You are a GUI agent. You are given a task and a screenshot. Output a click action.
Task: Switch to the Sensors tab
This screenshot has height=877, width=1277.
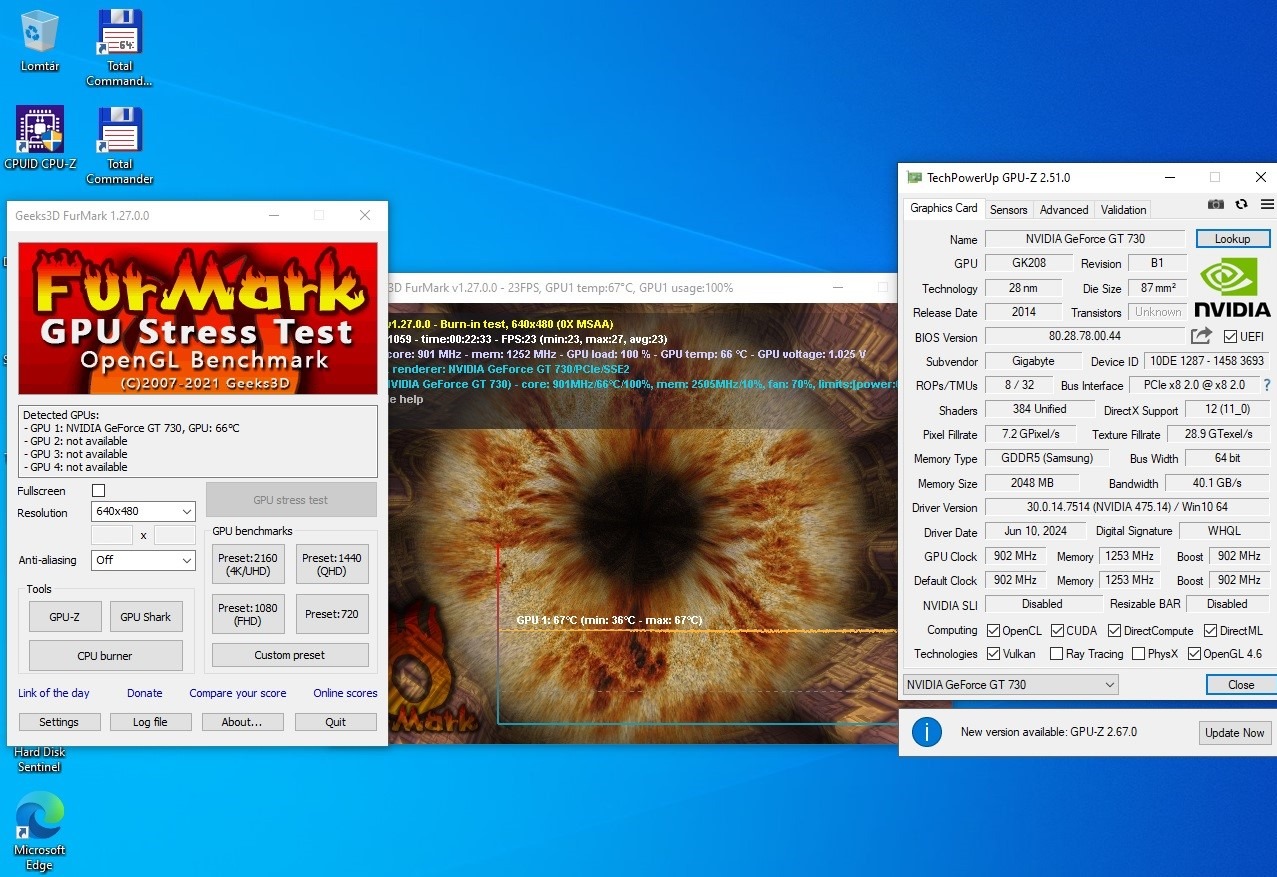click(x=1008, y=210)
